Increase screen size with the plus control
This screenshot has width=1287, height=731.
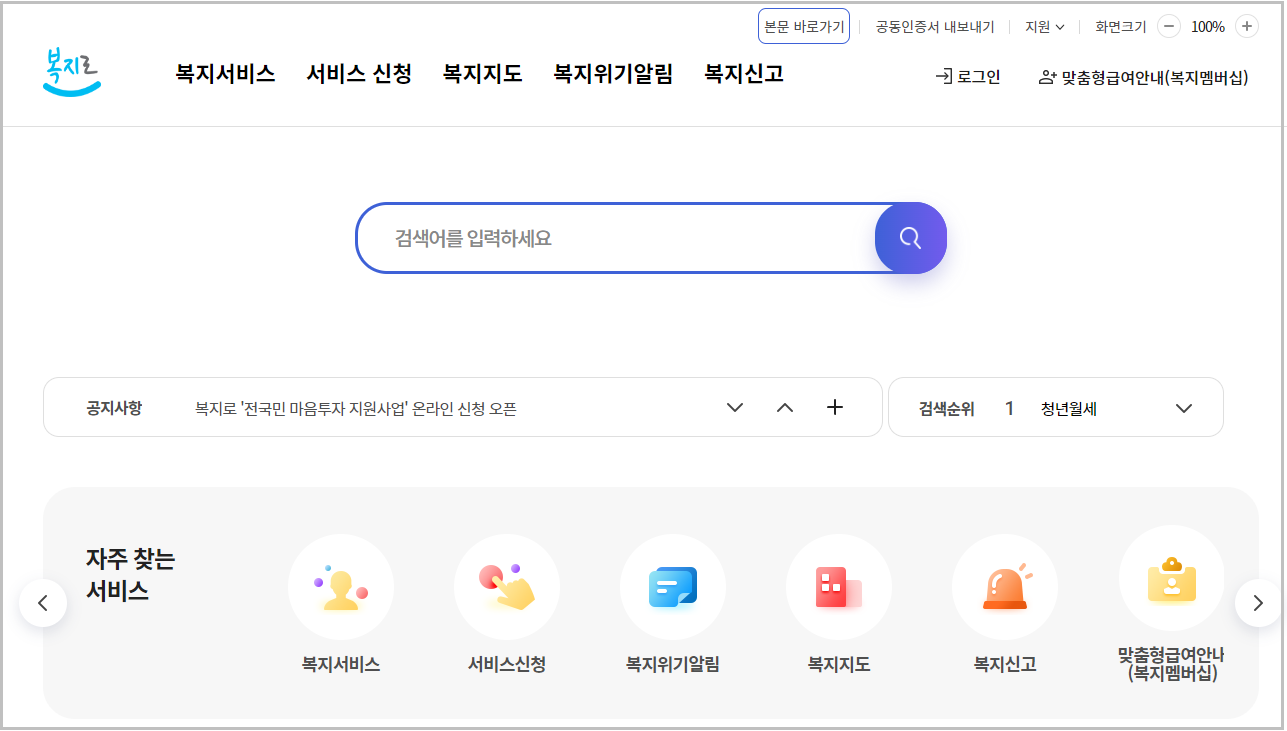[x=1246, y=27]
